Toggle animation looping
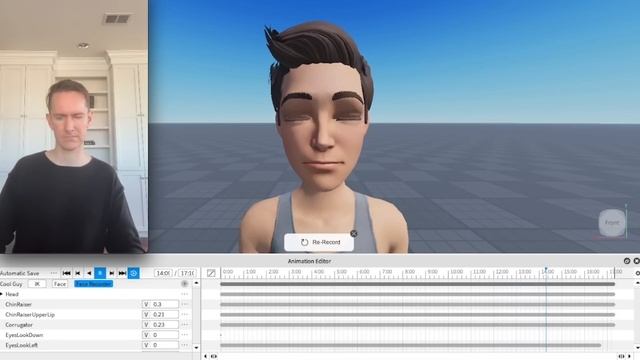Viewport: 640px width, 360px height. point(133,273)
